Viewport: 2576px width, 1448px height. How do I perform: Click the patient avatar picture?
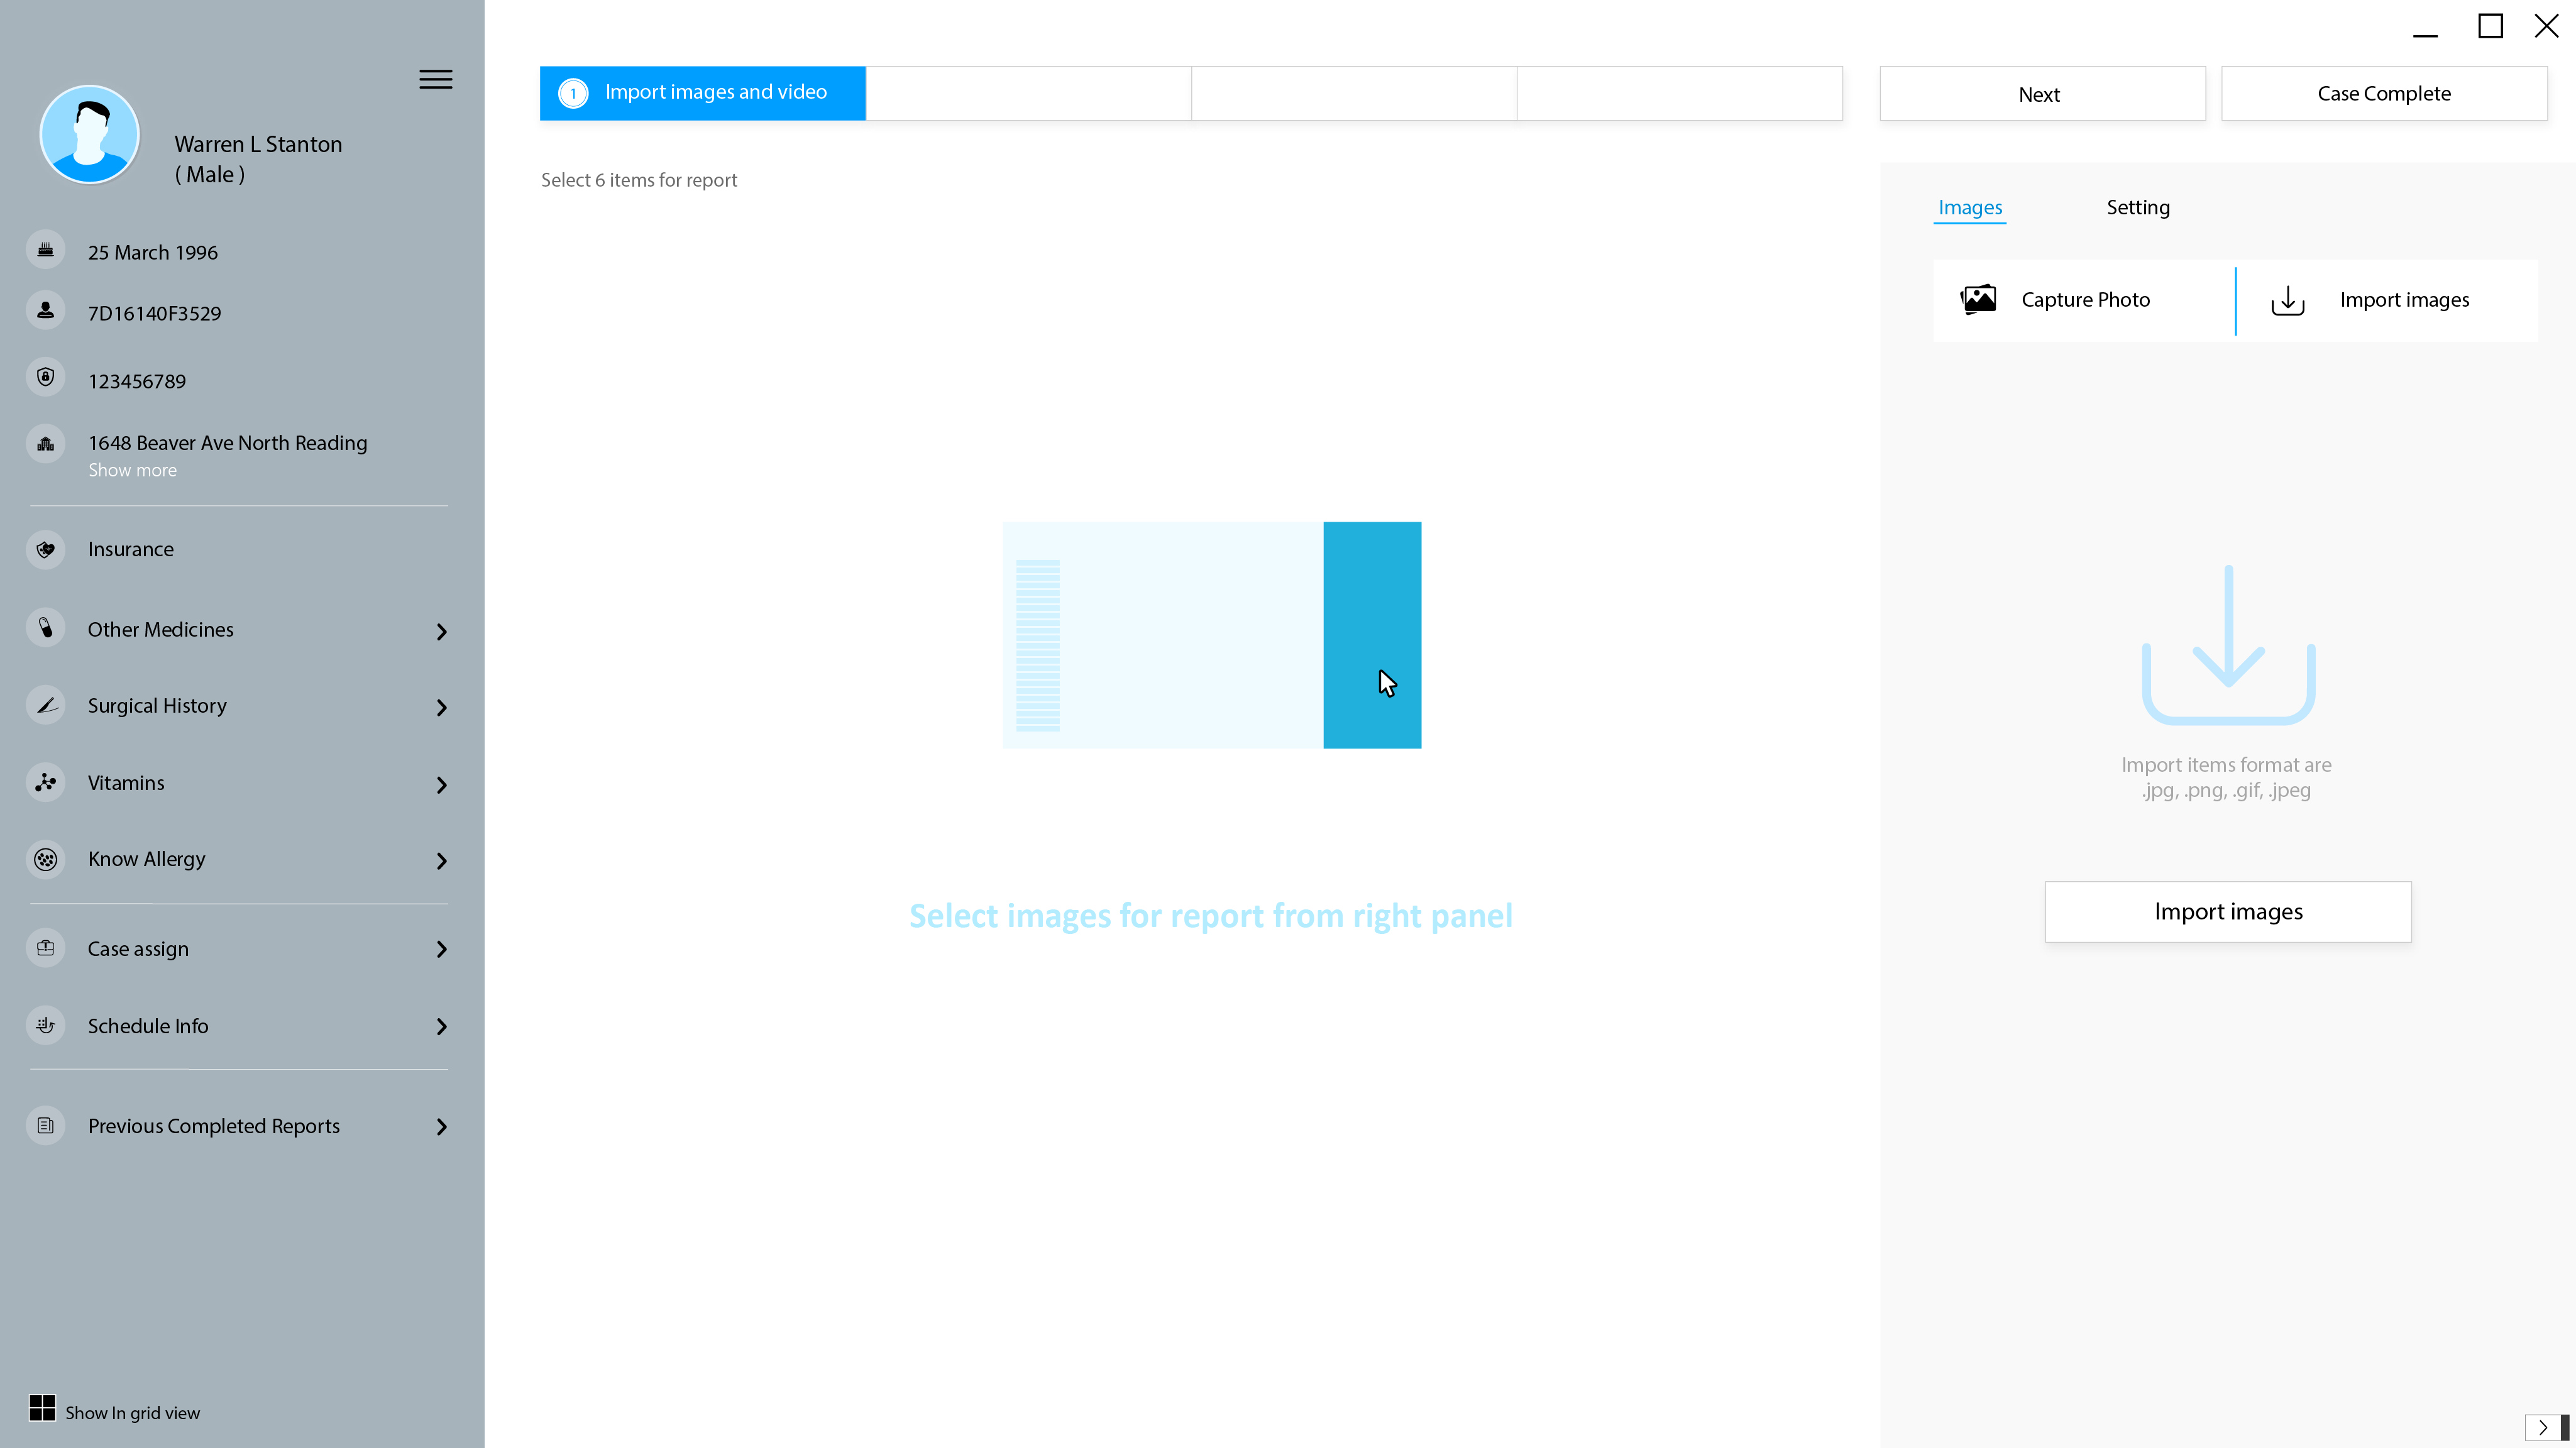click(89, 134)
